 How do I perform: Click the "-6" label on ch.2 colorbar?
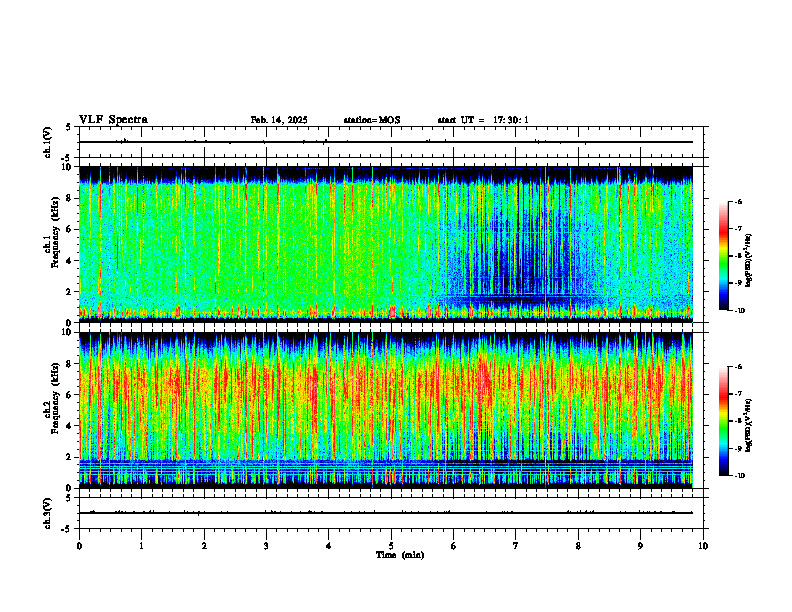(x=738, y=367)
